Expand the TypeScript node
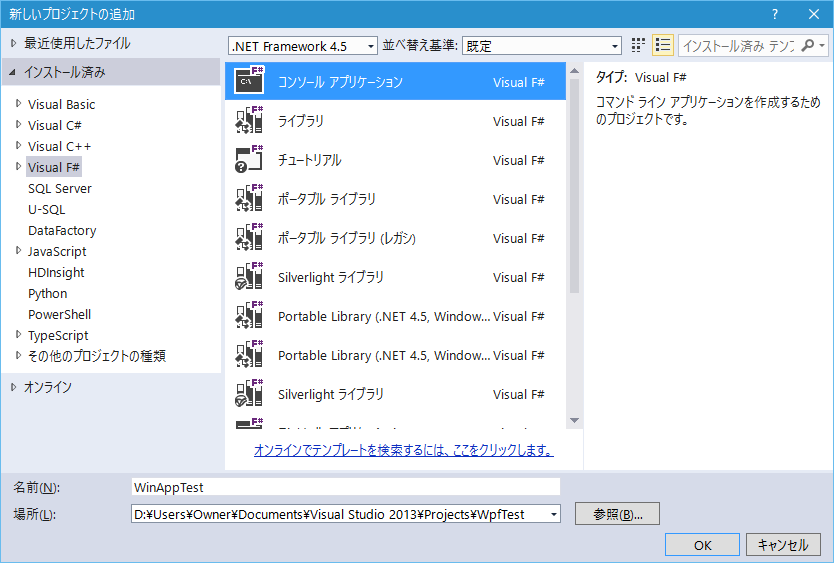 [19, 334]
